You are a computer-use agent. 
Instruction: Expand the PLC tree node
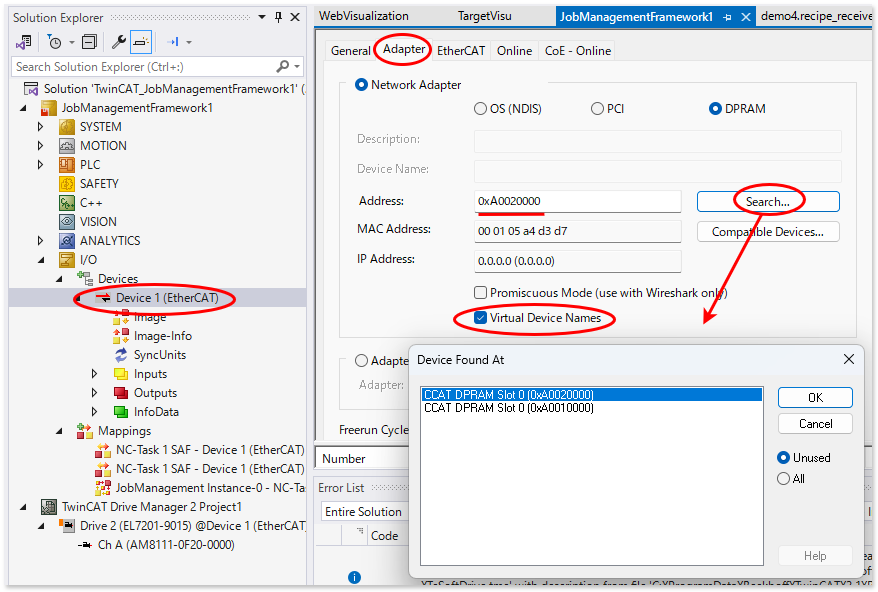[41, 165]
